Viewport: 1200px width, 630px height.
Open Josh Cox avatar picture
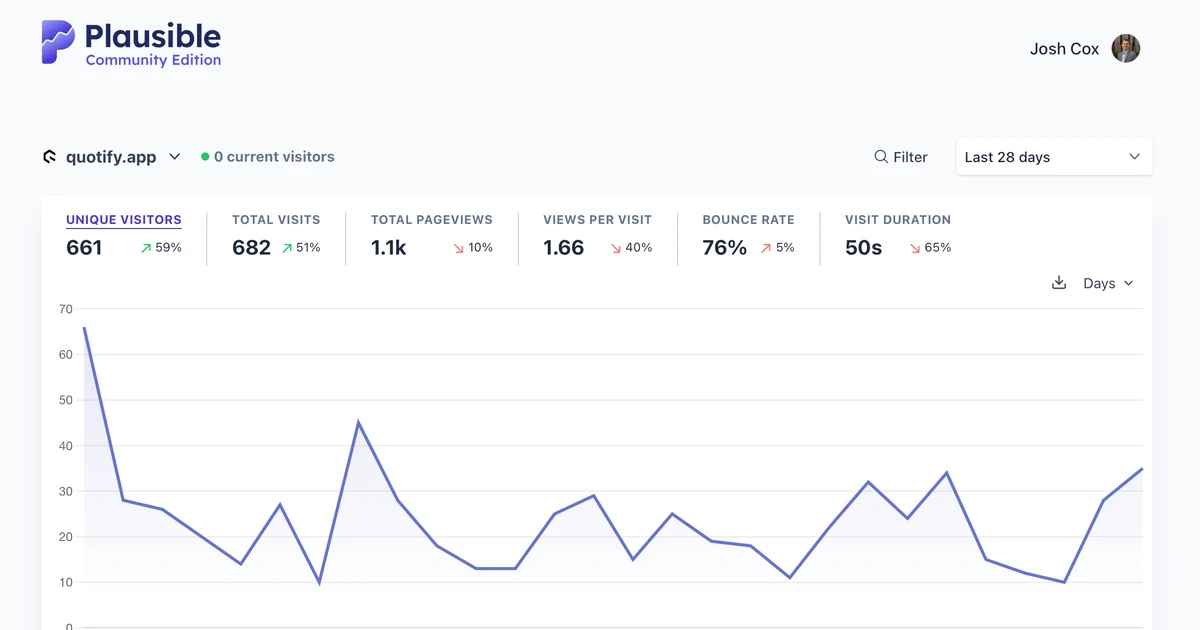[x=1126, y=48]
